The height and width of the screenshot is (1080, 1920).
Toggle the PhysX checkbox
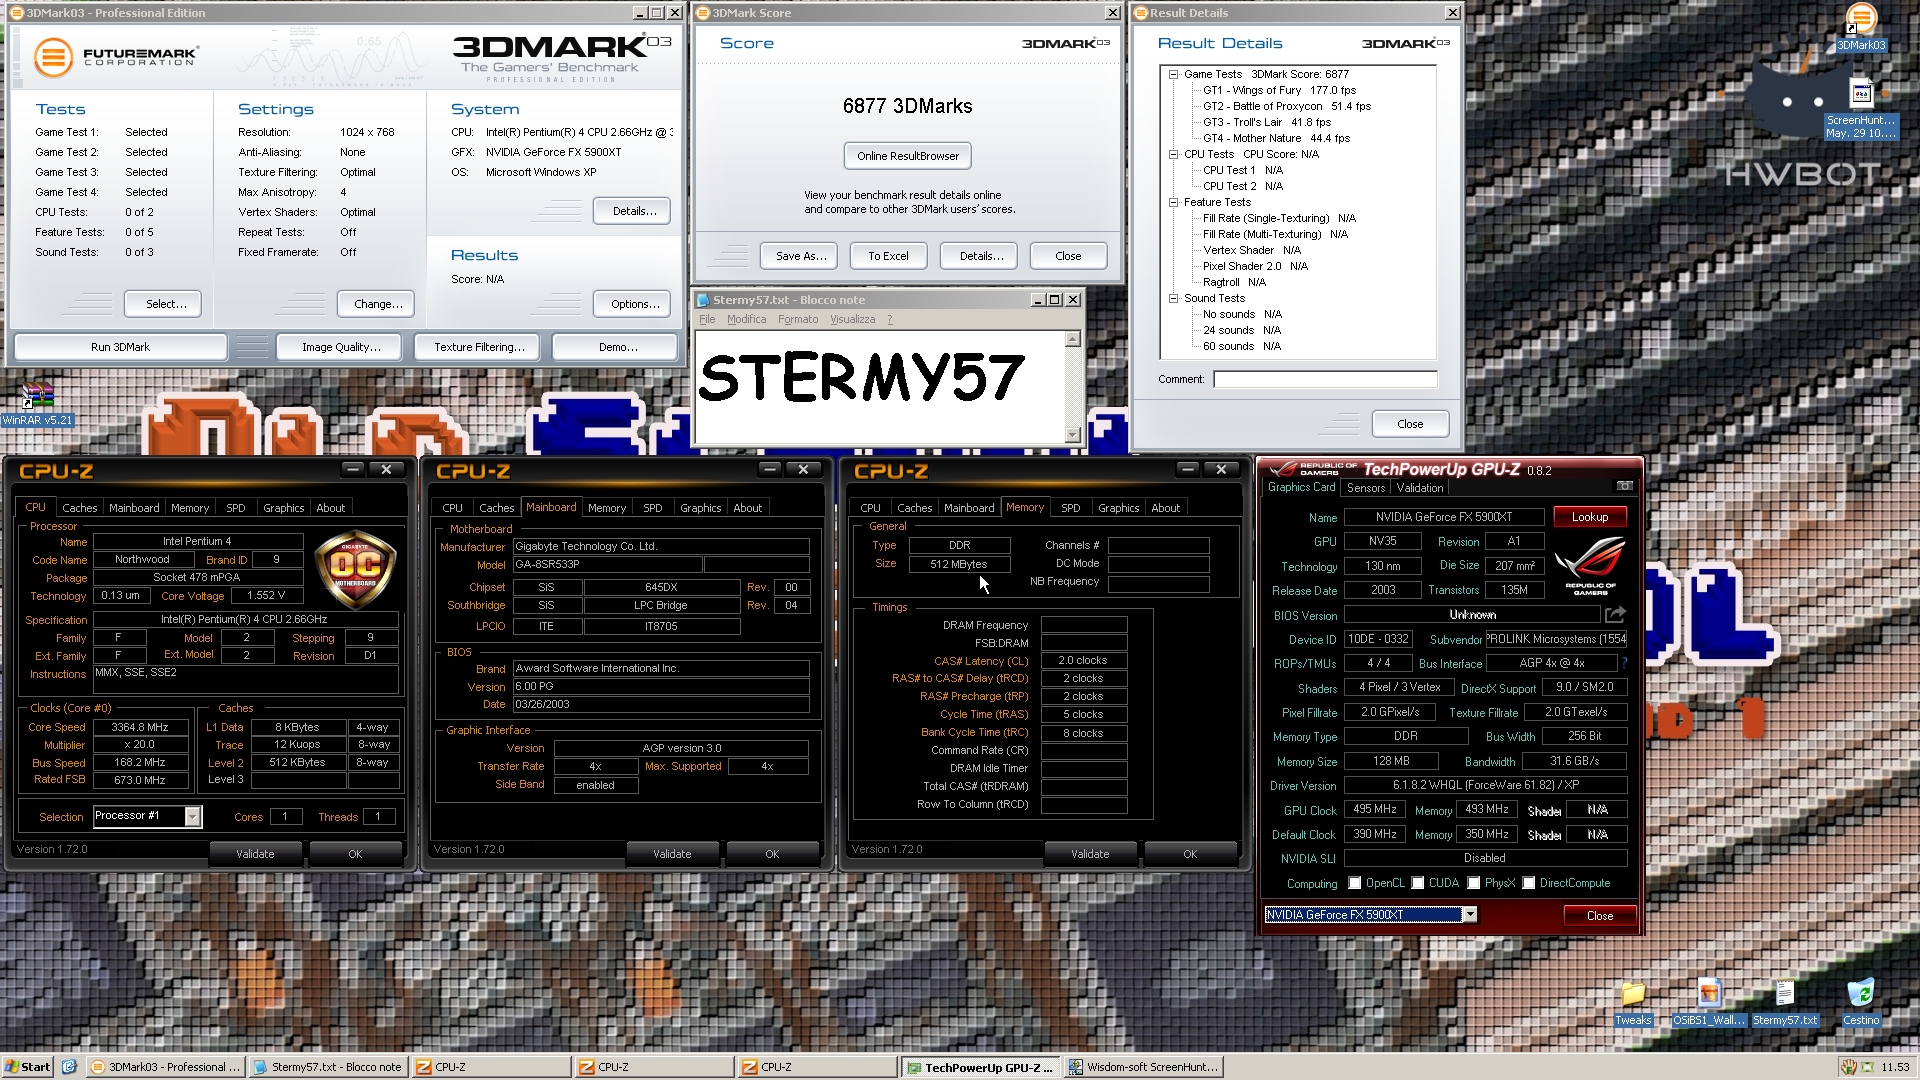[x=1474, y=883]
